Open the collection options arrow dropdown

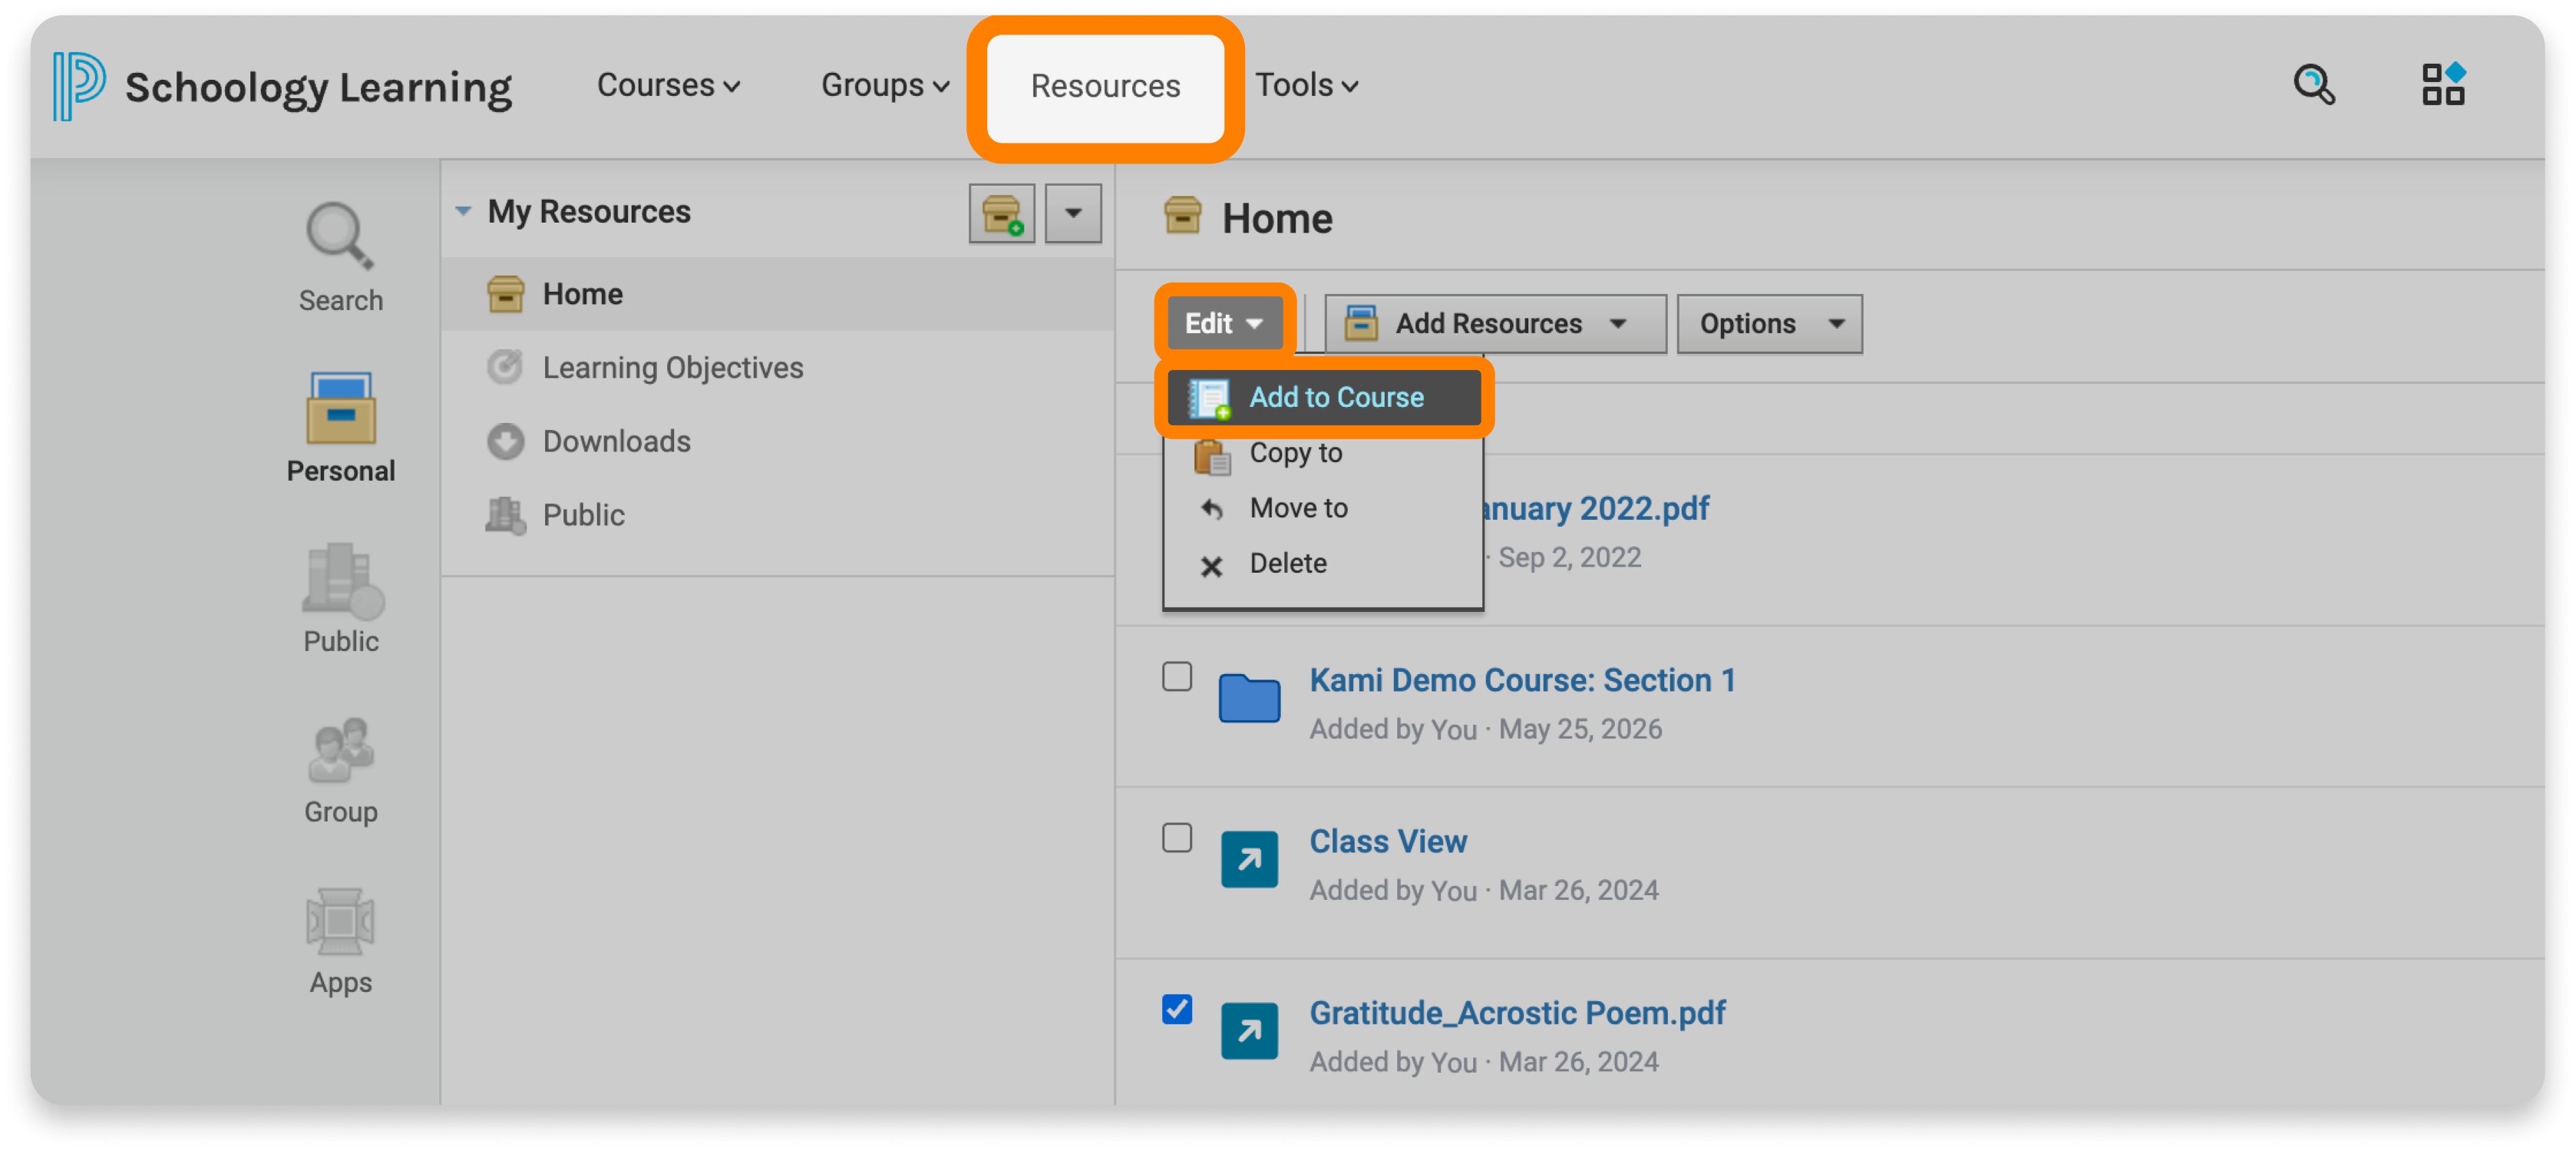click(1073, 213)
